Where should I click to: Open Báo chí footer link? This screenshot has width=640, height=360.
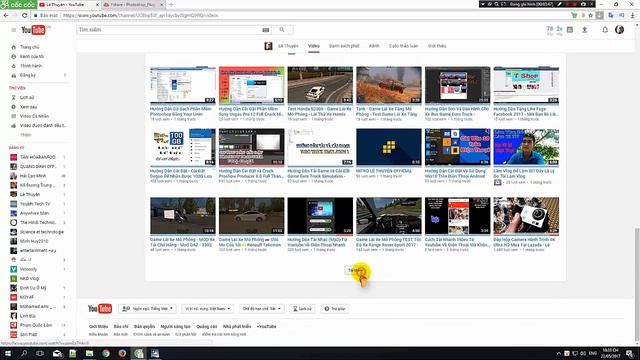pyautogui.click(x=121, y=327)
